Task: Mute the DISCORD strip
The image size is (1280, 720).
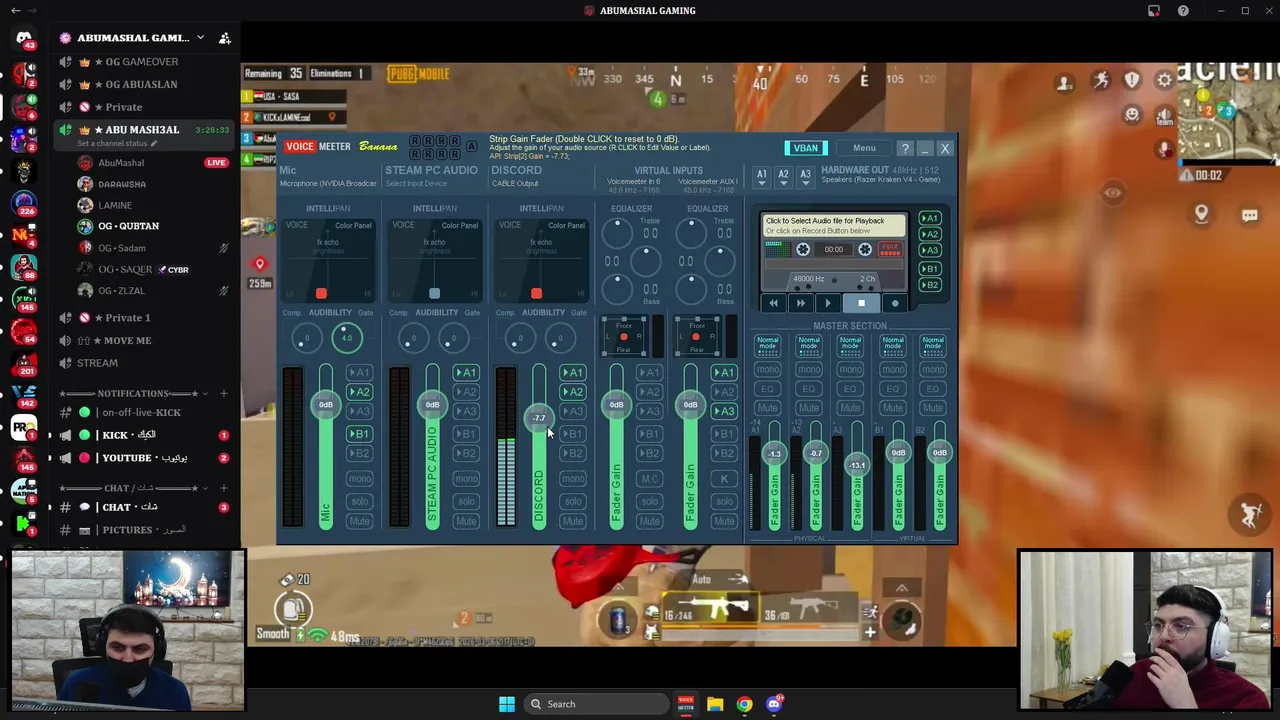Action: (x=573, y=521)
